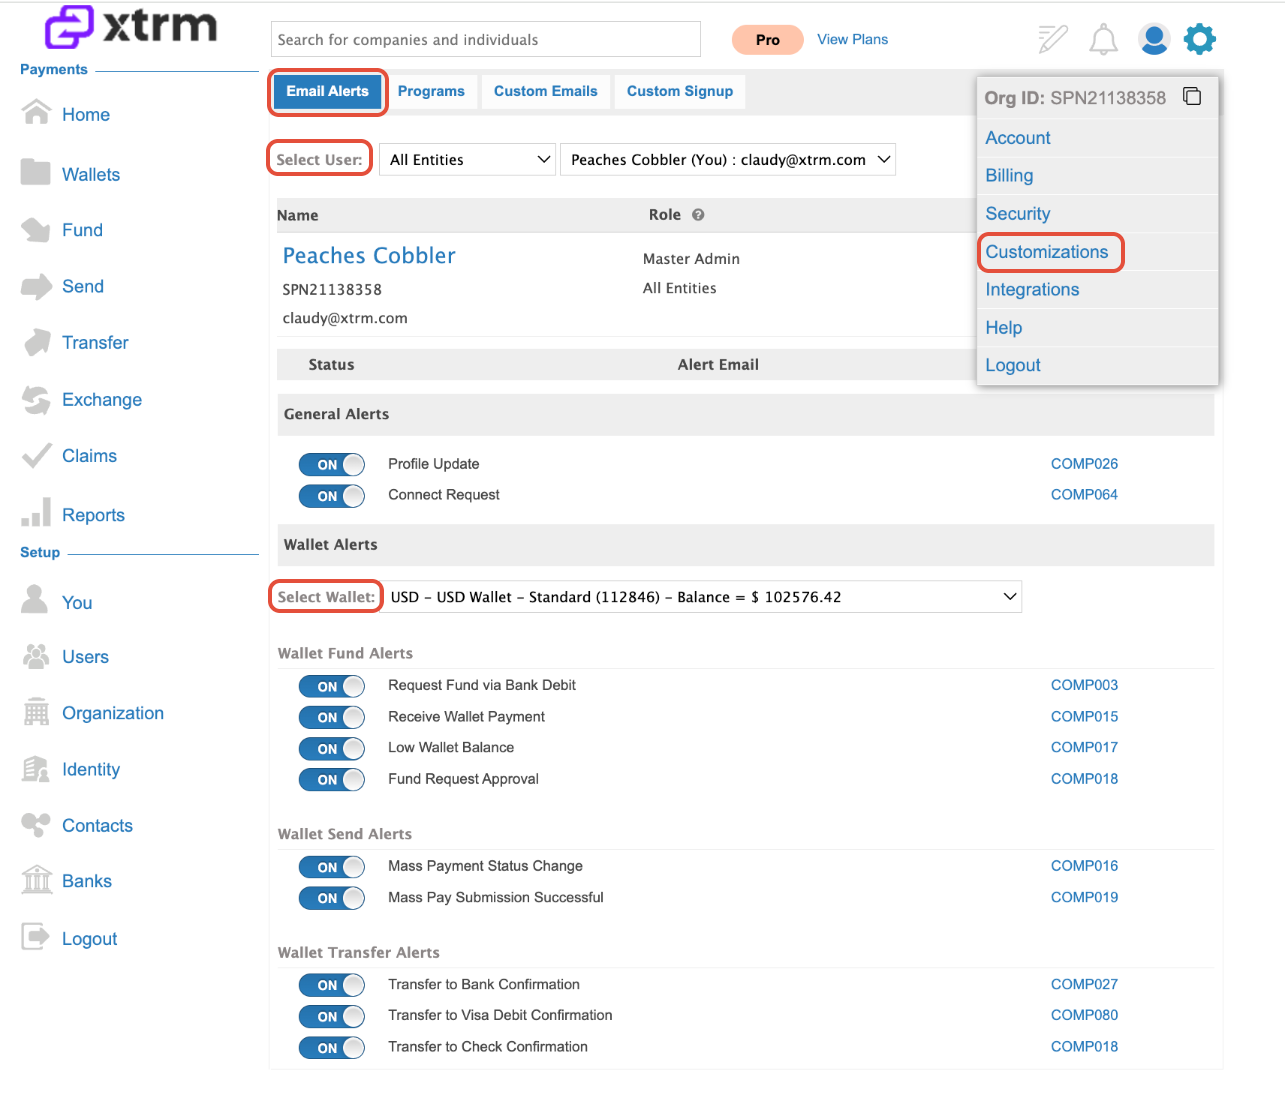The height and width of the screenshot is (1107, 1285).
Task: Select Security in the settings menu
Action: pyautogui.click(x=1018, y=214)
